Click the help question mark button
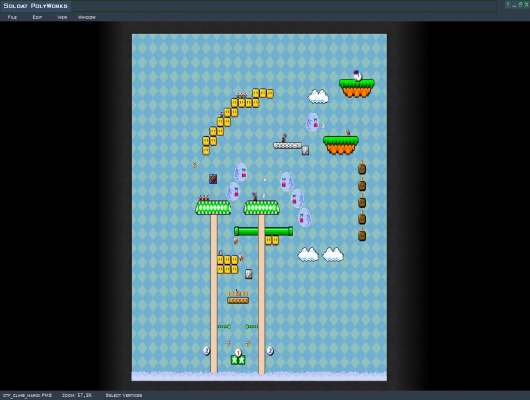This screenshot has width=530, height=400. coord(508,4)
